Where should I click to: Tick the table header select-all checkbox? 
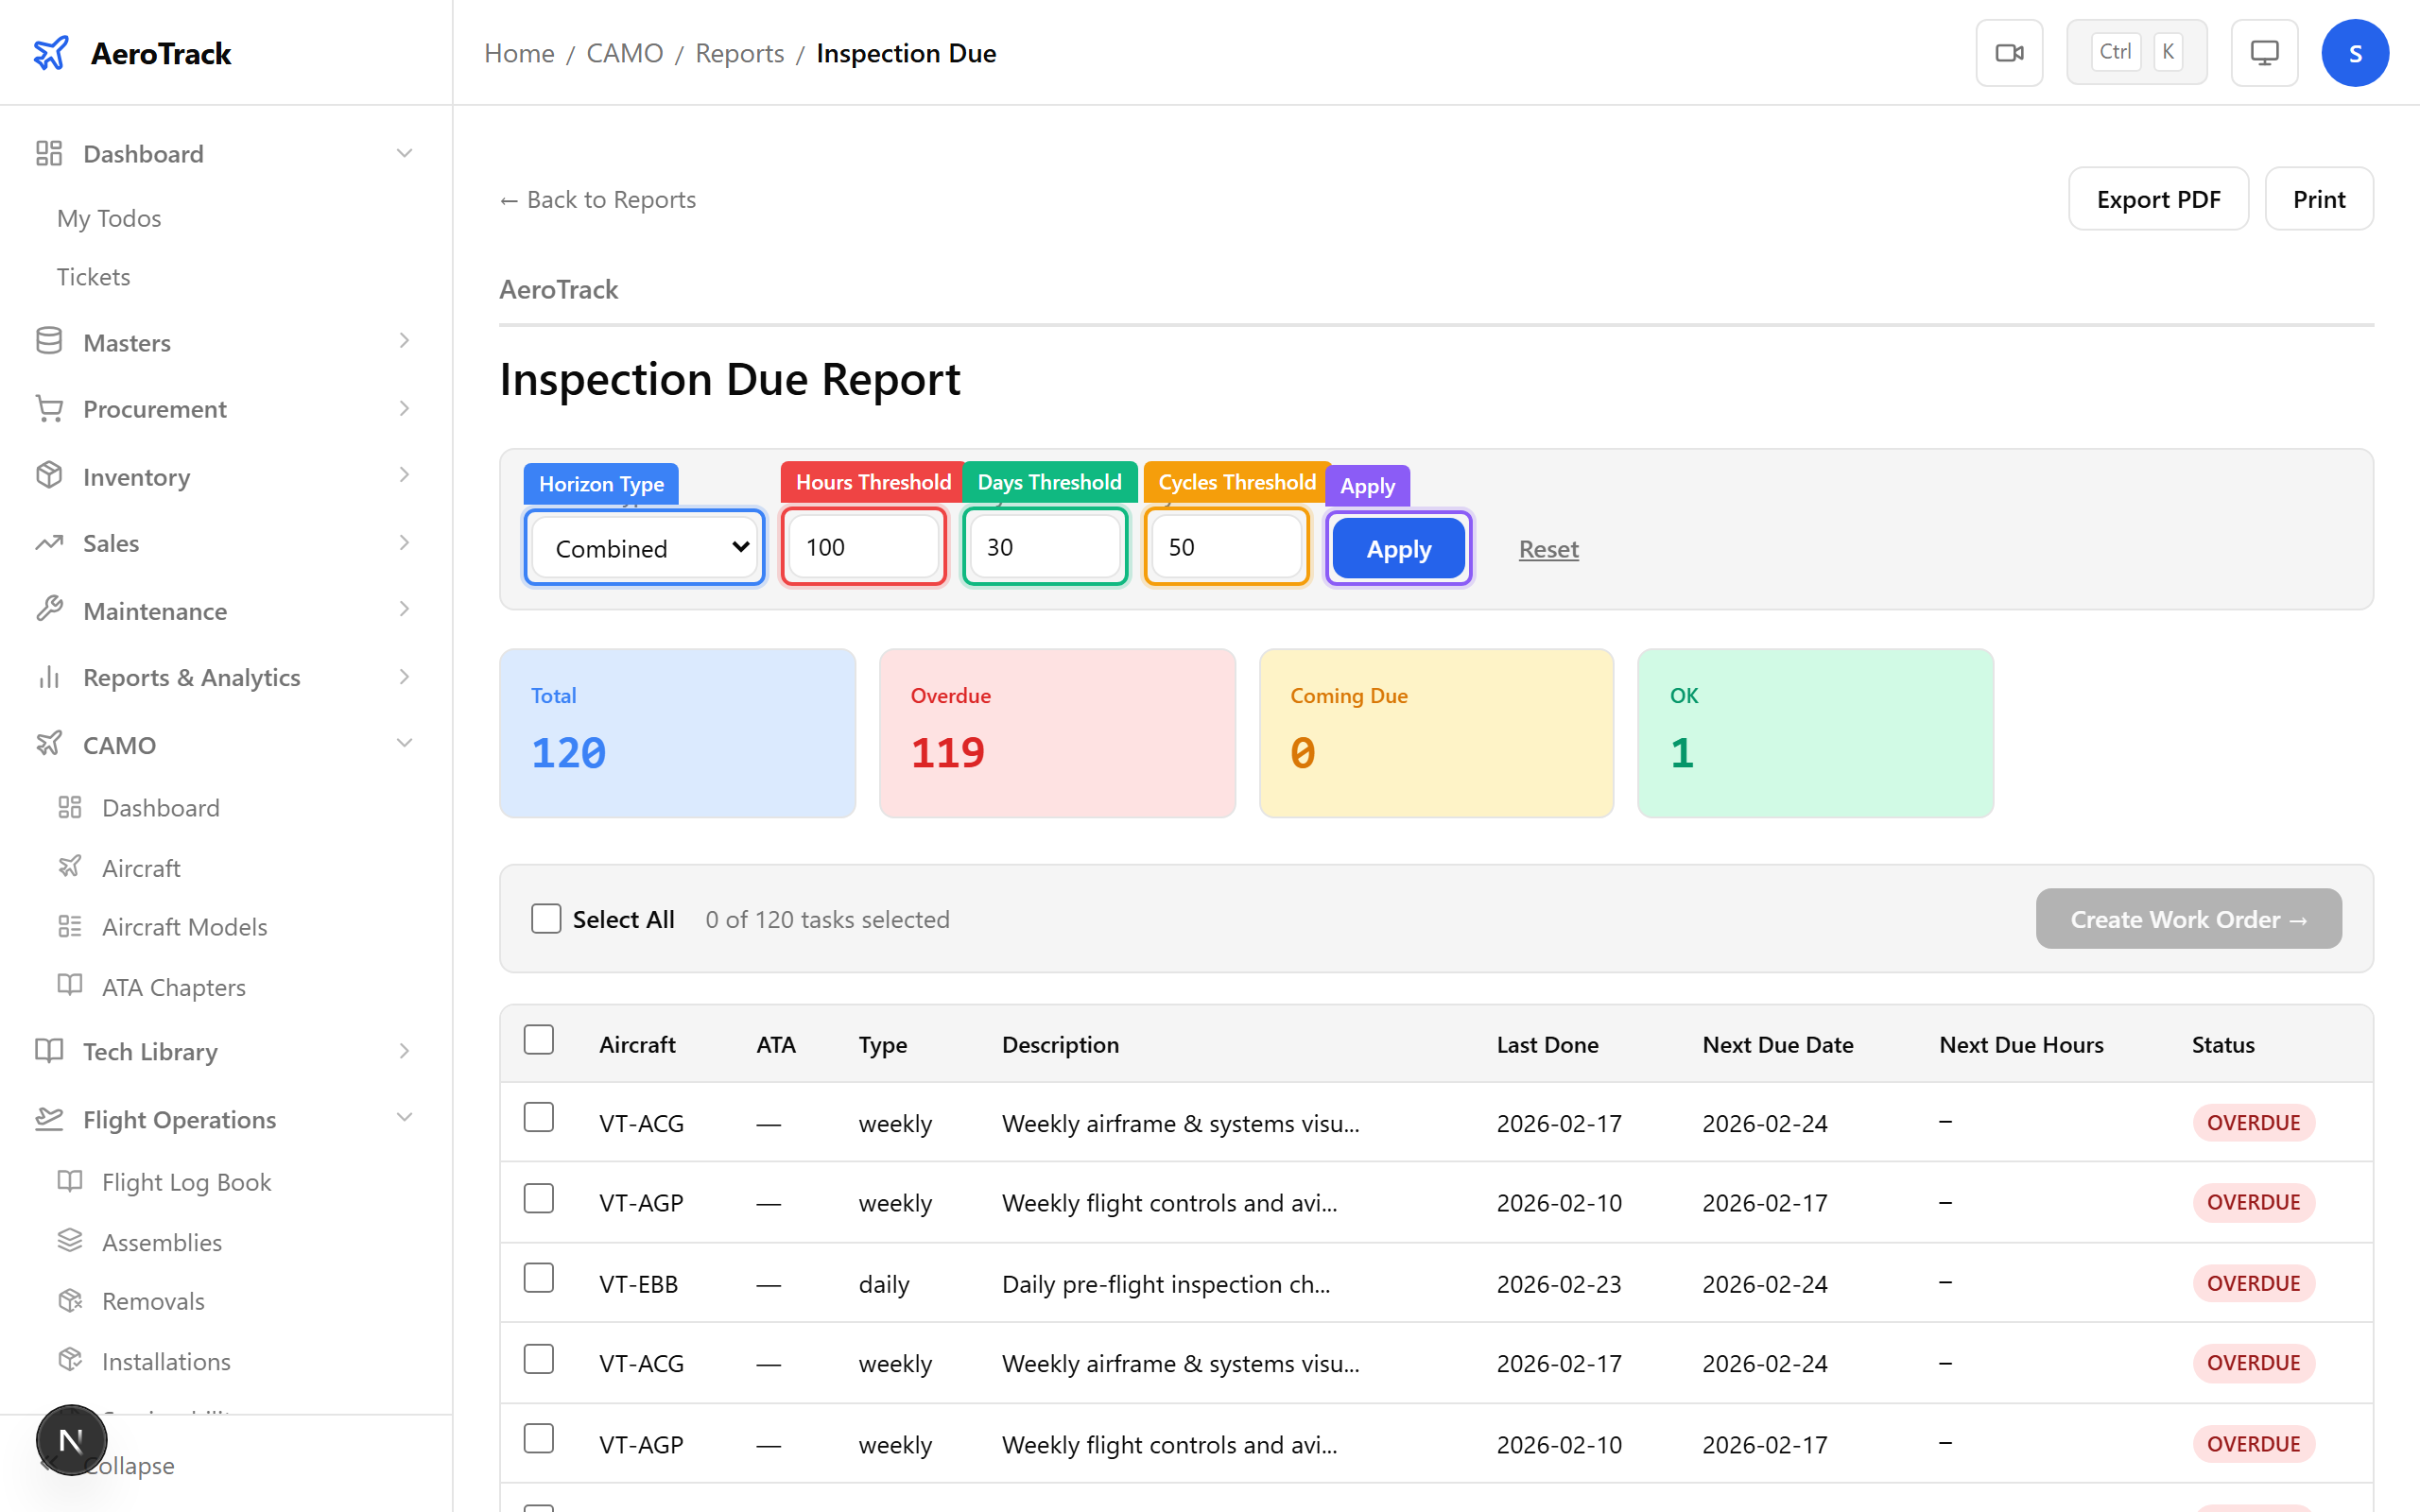[x=539, y=1039]
